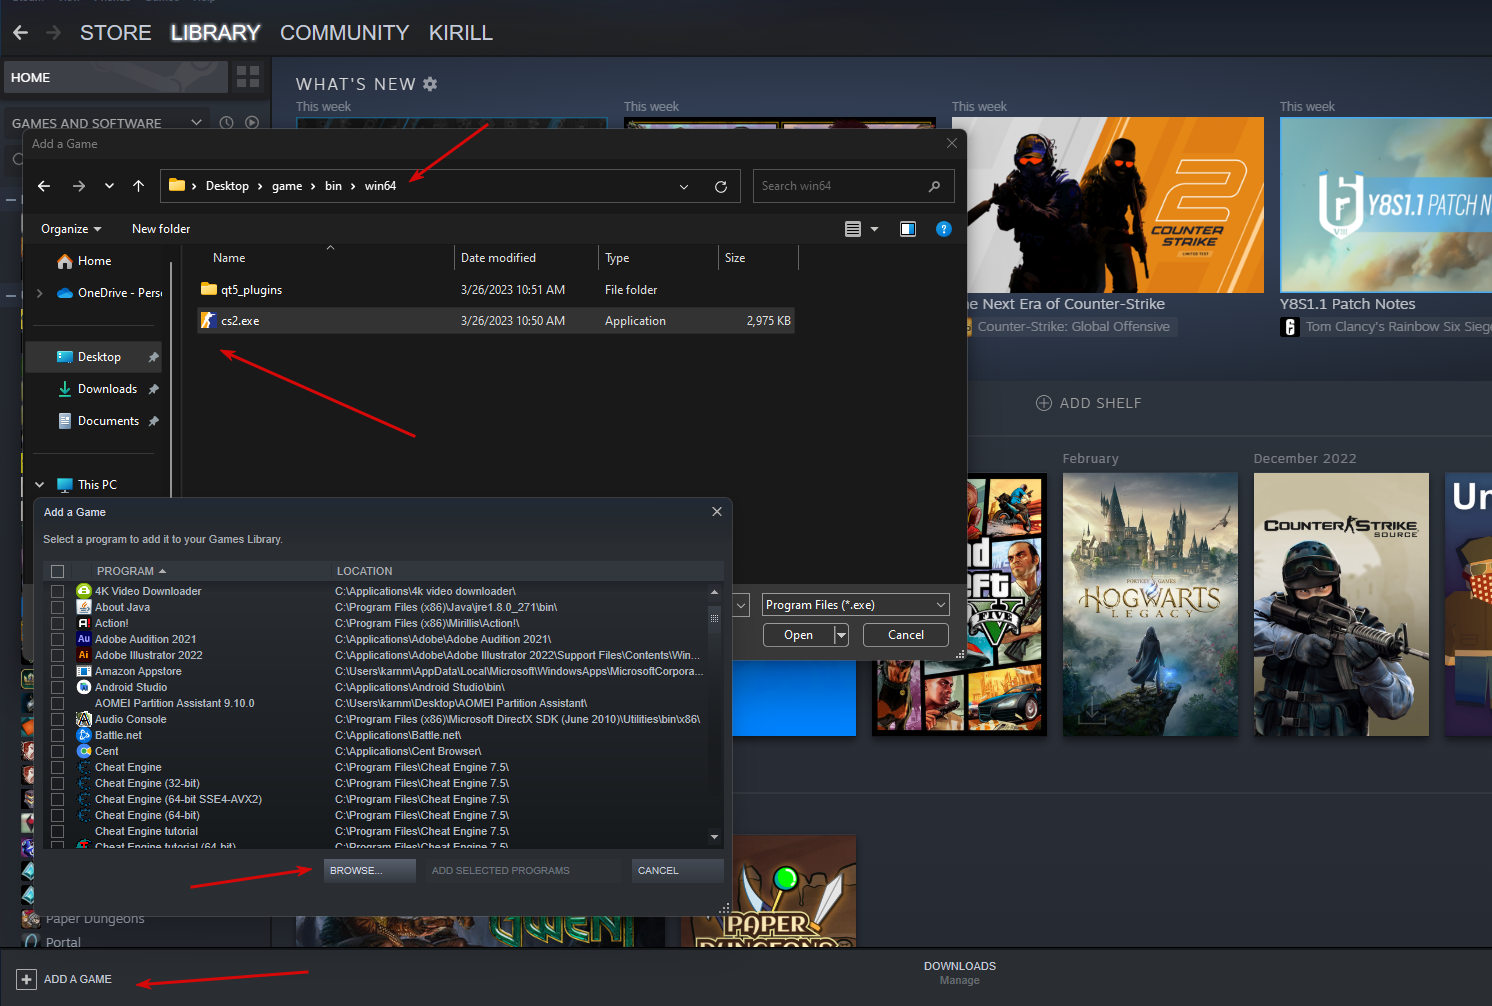
Task: Check the Cheat Engine (32-bit) checkbox
Action: 58,783
